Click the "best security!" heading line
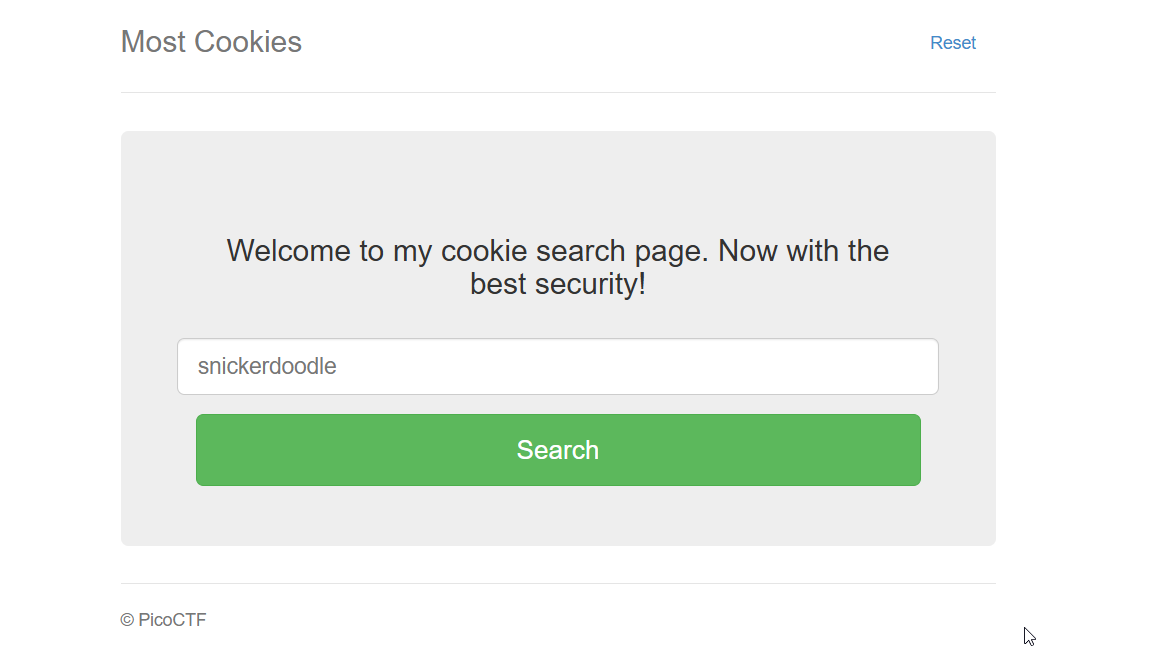Viewport: 1176px width, 650px height. pos(558,284)
